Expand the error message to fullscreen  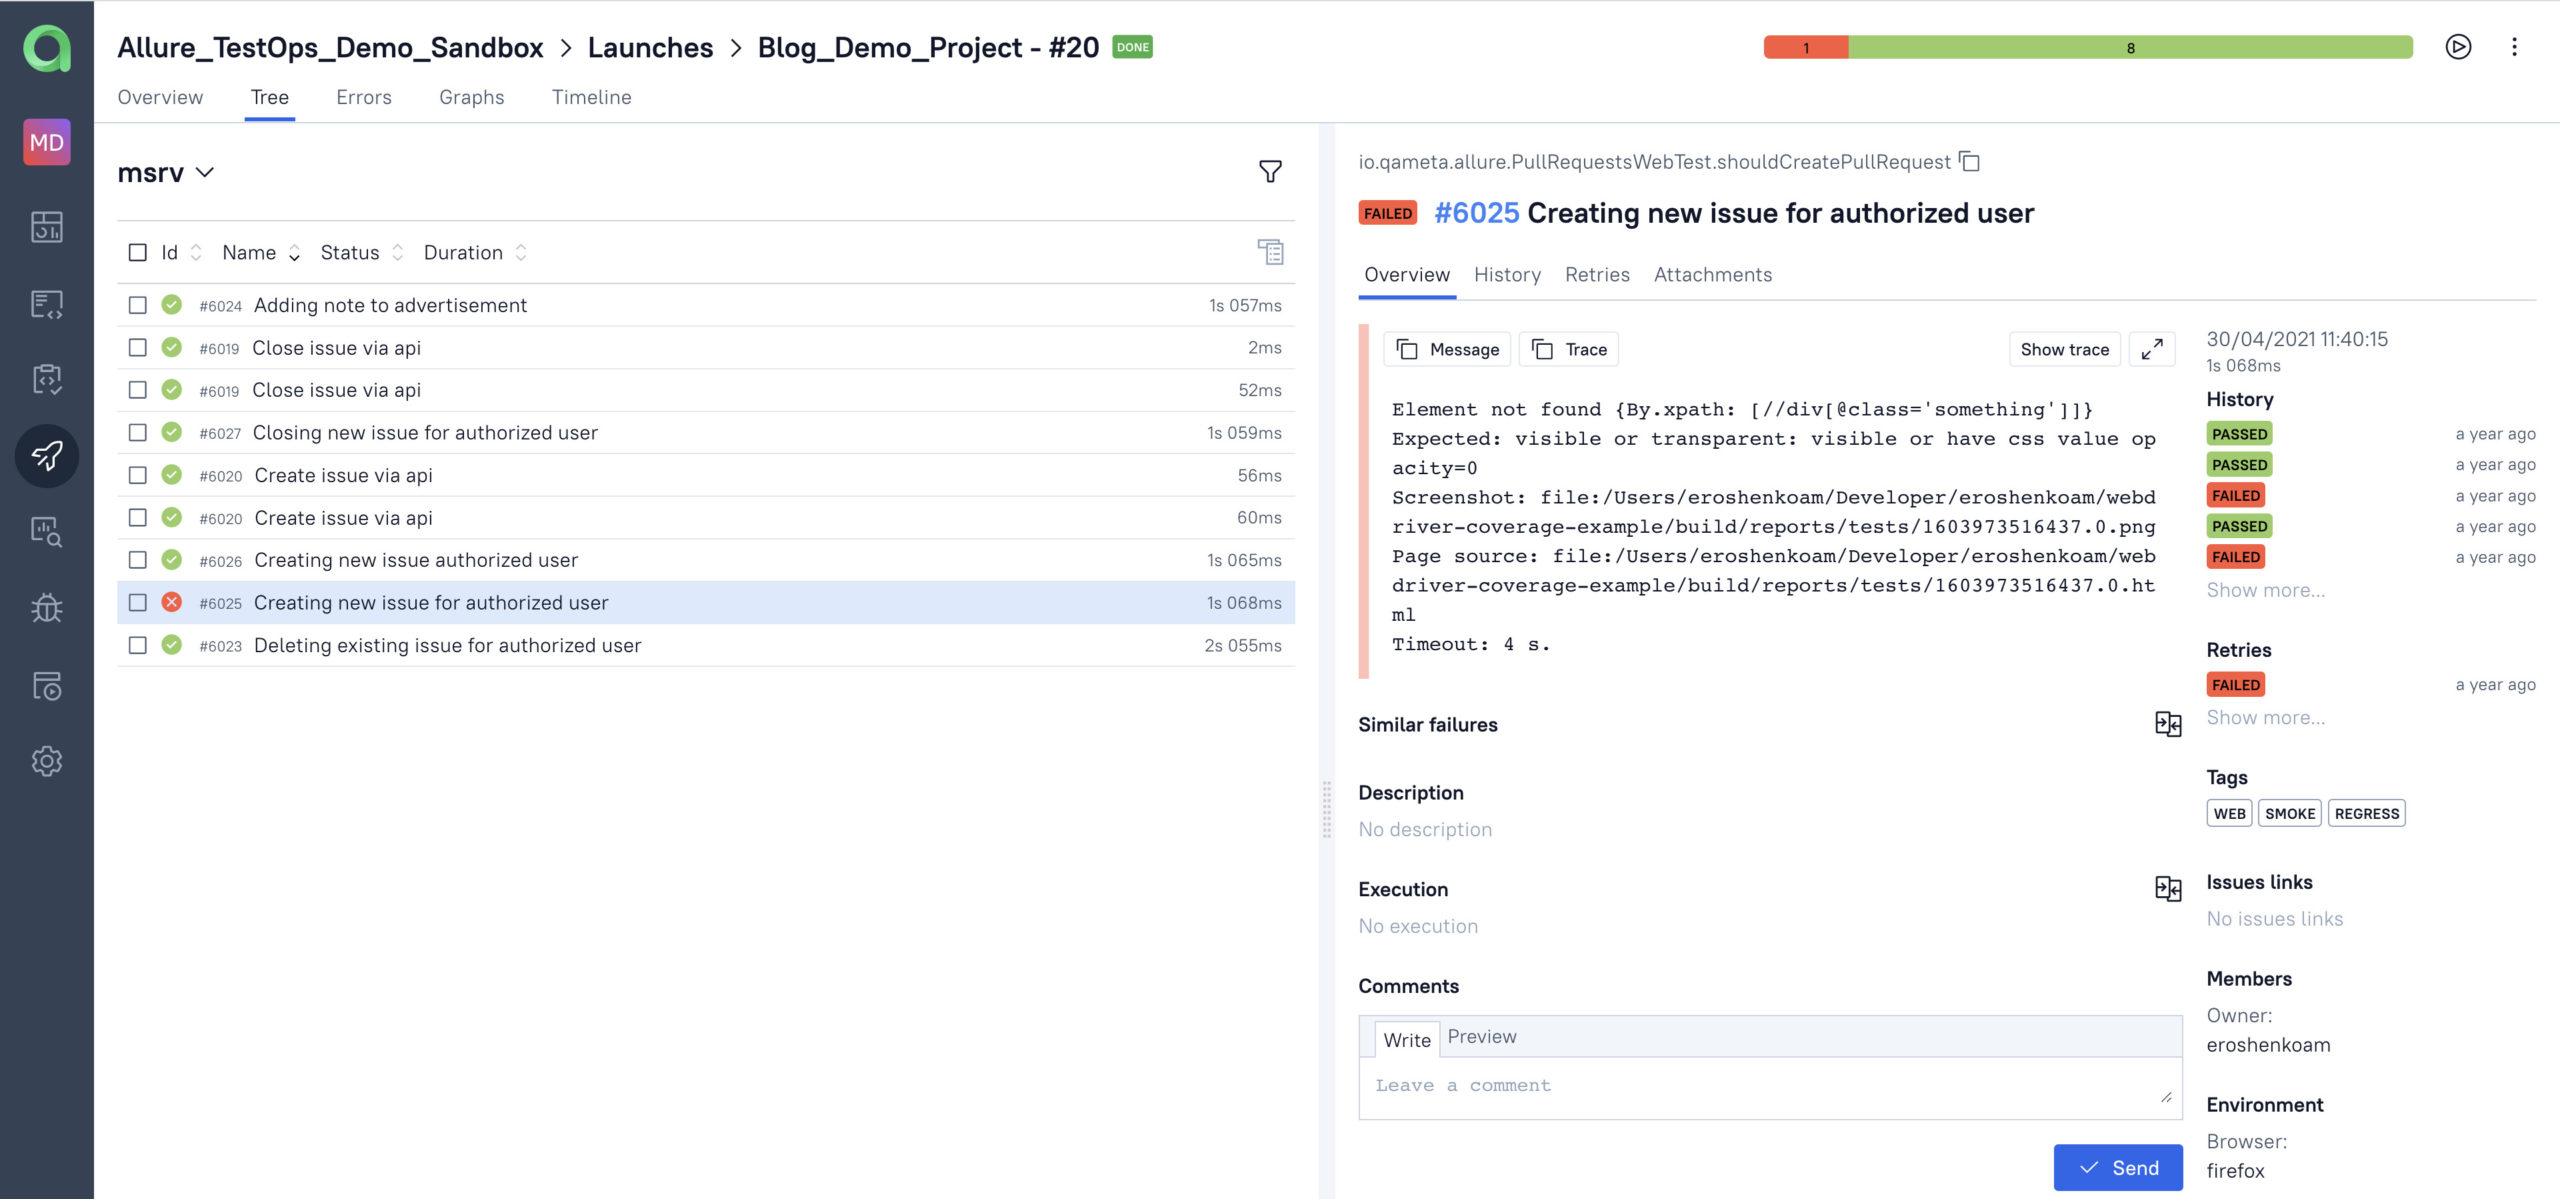pyautogui.click(x=2153, y=349)
